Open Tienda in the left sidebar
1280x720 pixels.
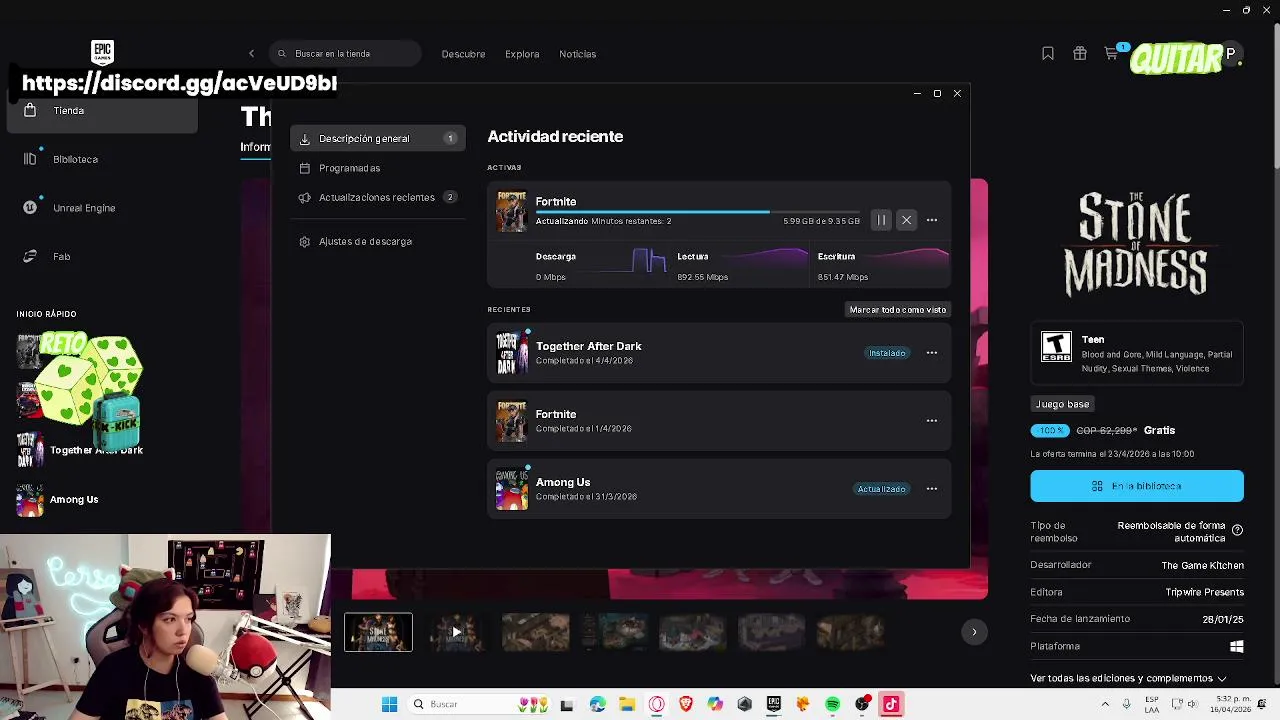pos(102,111)
